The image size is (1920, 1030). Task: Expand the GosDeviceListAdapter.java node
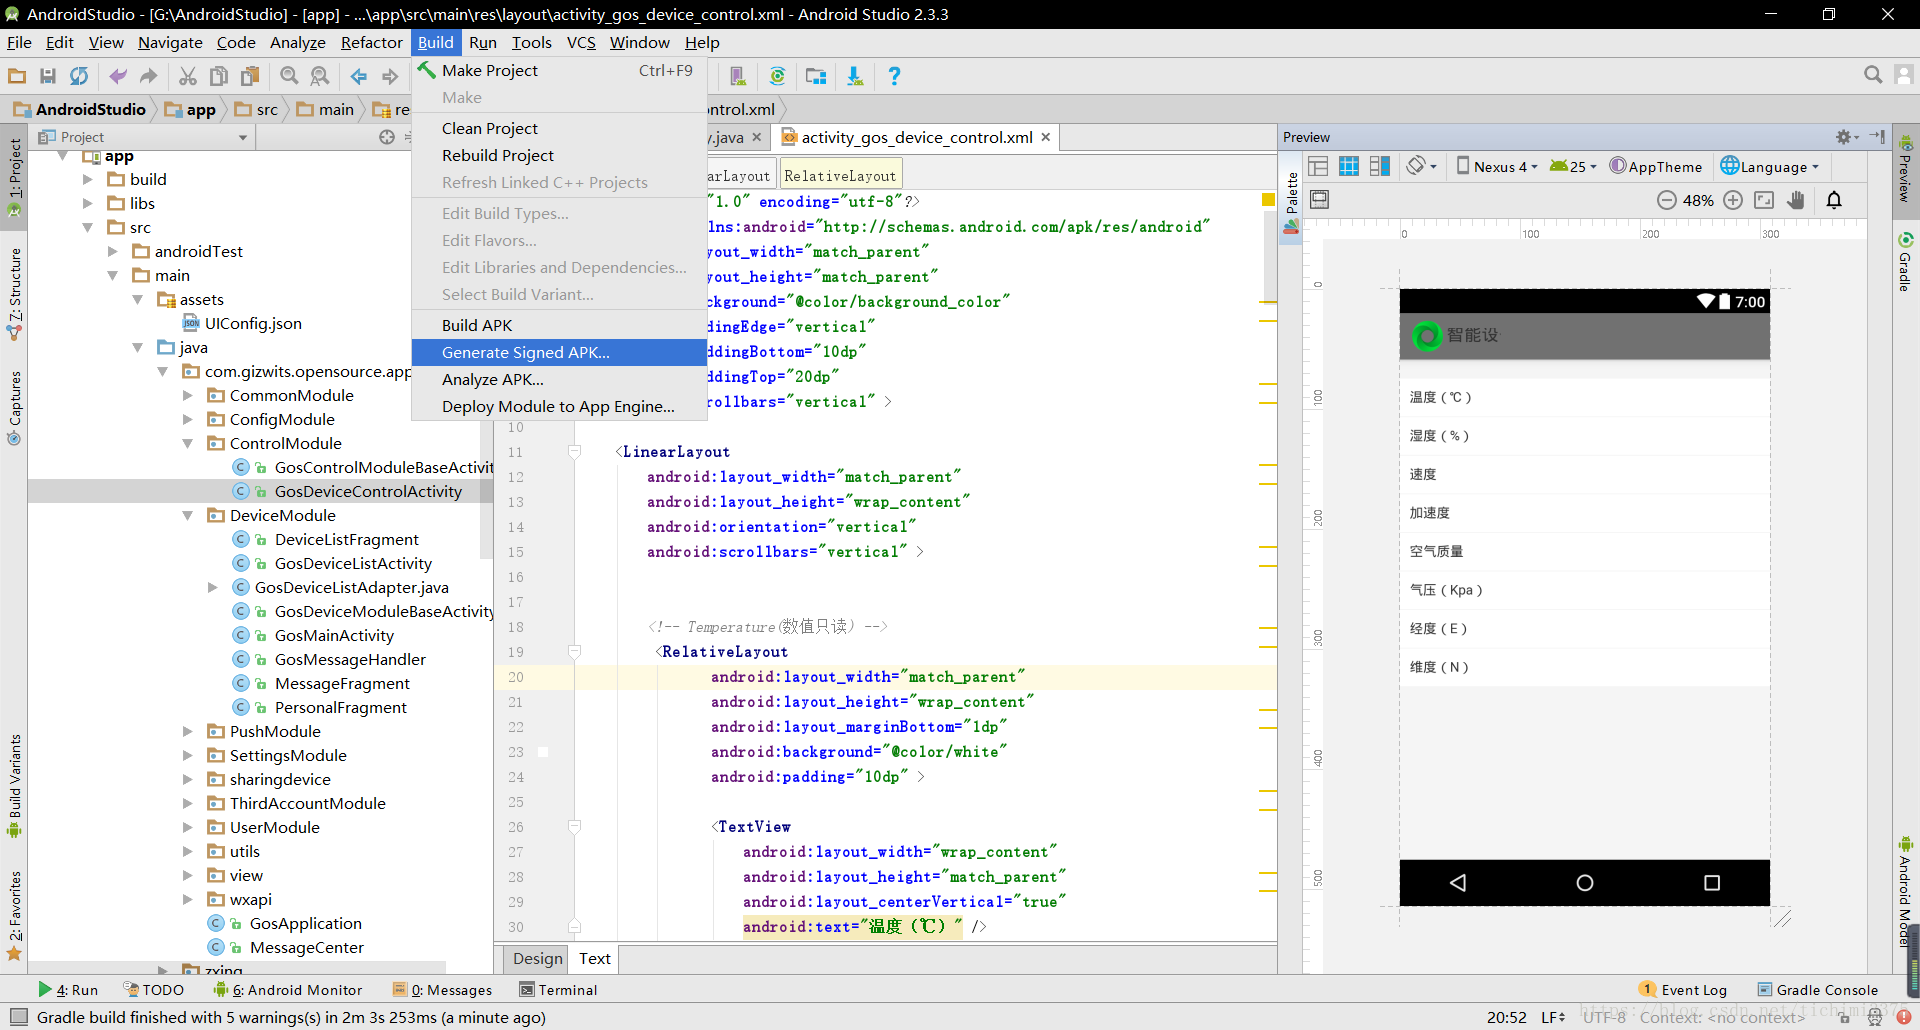point(213,587)
